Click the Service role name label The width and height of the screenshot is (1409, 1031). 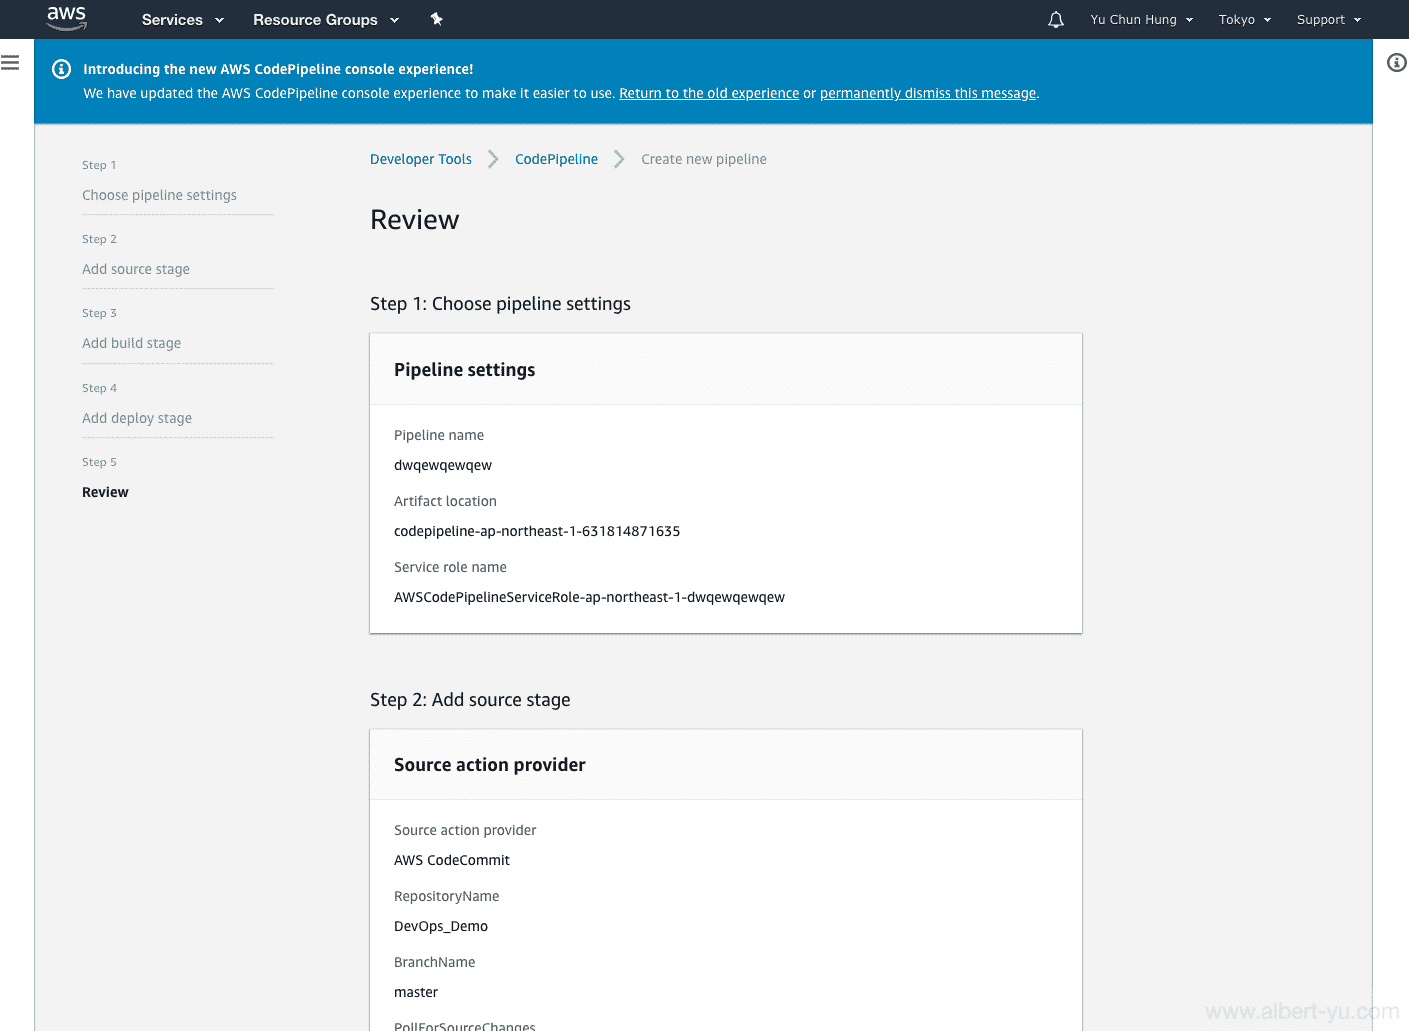450,567
